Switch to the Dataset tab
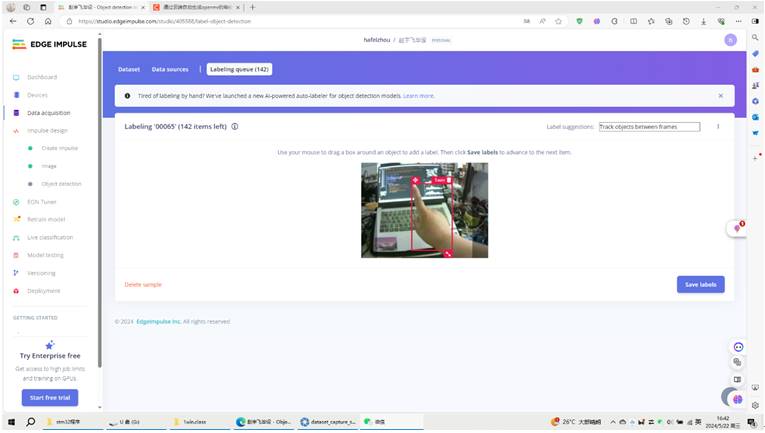 (129, 69)
